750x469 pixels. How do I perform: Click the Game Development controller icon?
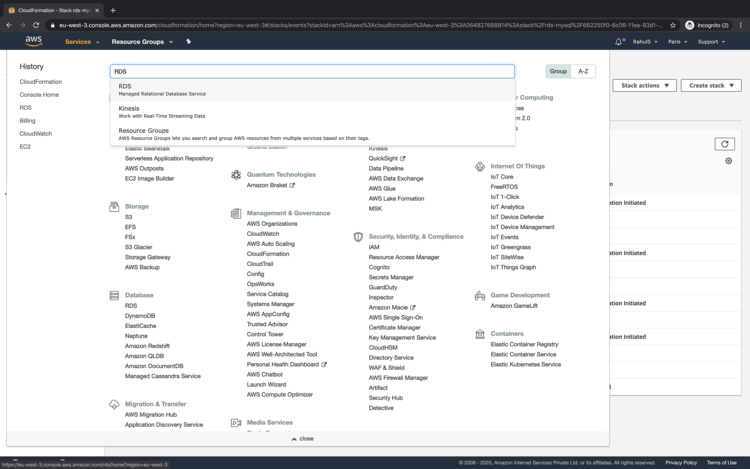pyautogui.click(x=480, y=296)
